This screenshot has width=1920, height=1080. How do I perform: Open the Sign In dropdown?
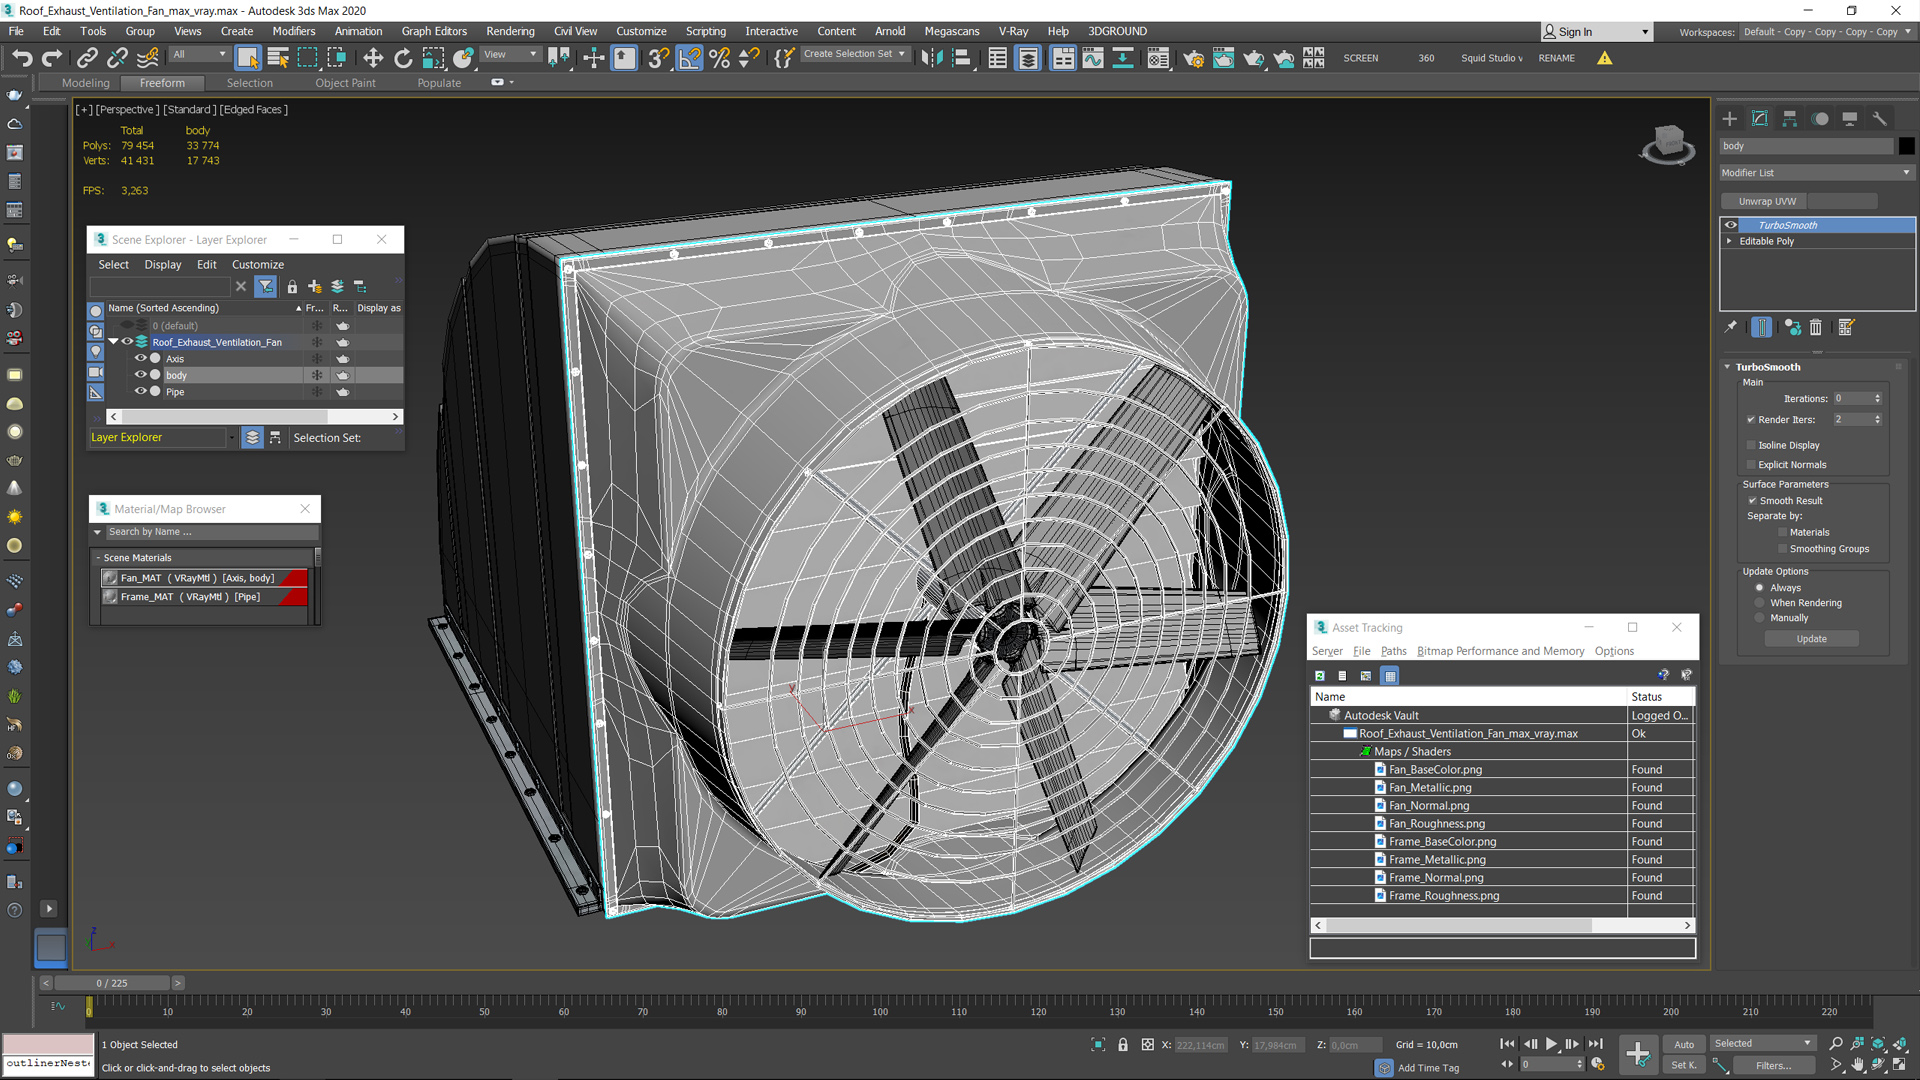(1595, 32)
